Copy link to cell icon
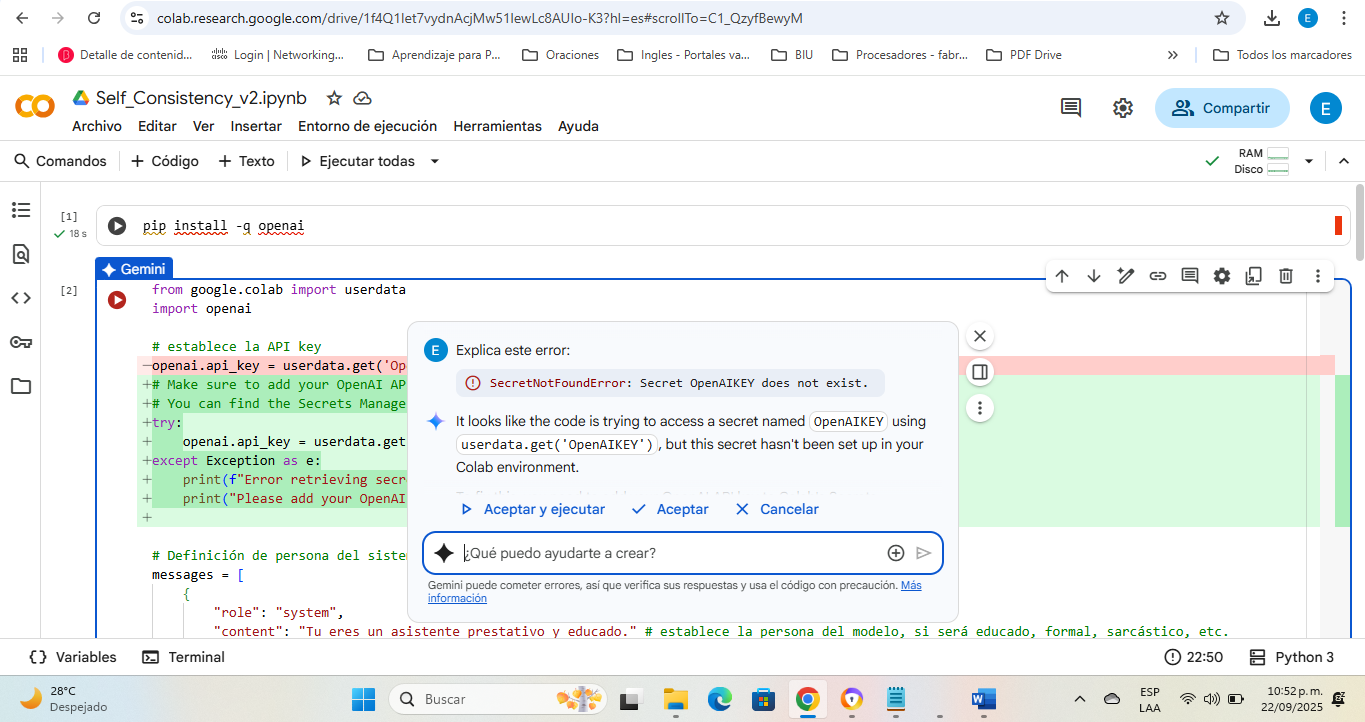Image resolution: width=1365 pixels, height=722 pixels. [1158, 276]
